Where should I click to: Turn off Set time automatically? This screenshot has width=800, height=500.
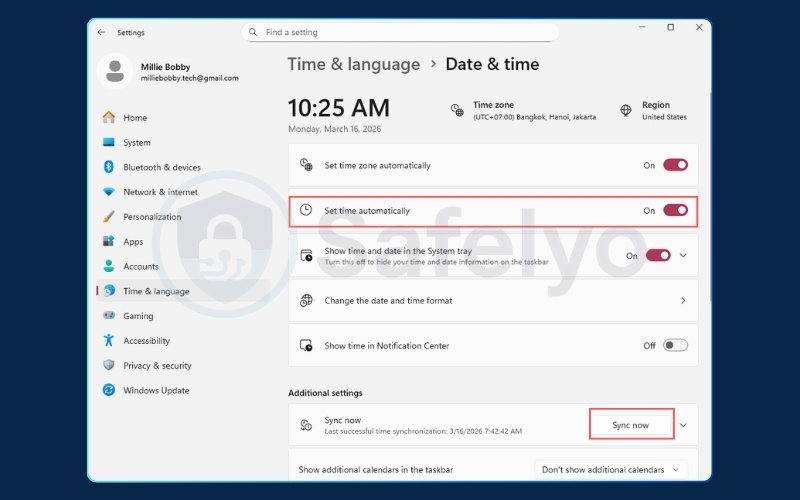pyautogui.click(x=676, y=210)
